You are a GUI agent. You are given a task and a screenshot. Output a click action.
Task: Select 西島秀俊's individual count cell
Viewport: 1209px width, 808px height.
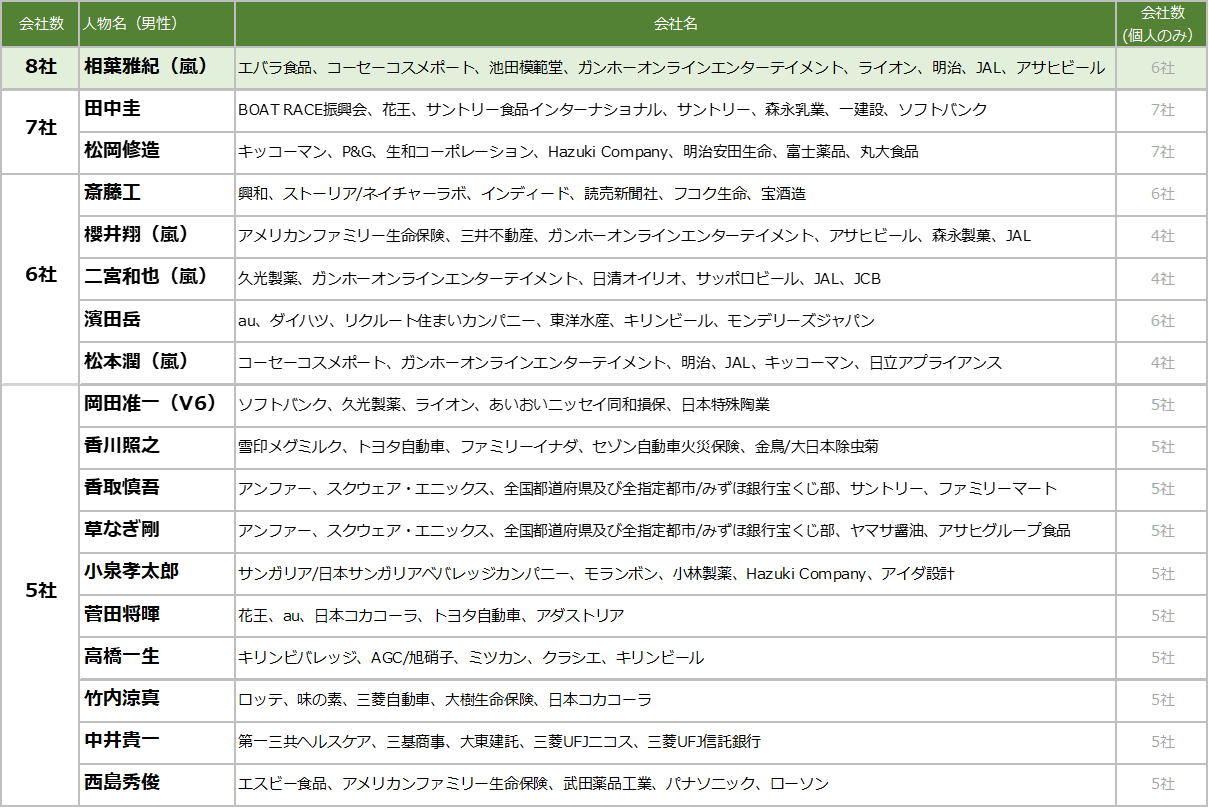(x=1162, y=783)
